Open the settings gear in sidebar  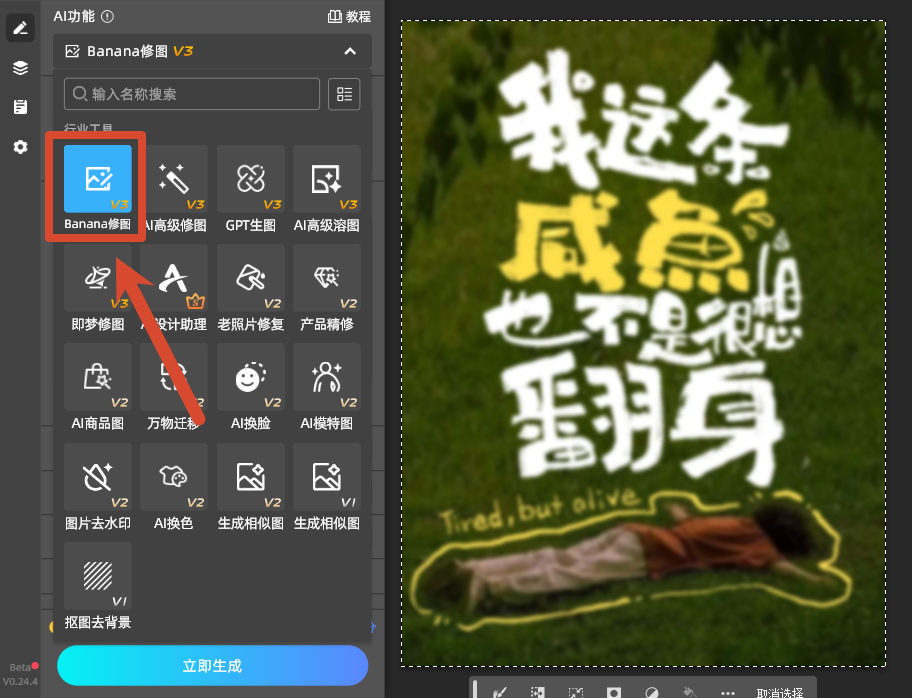tap(20, 147)
